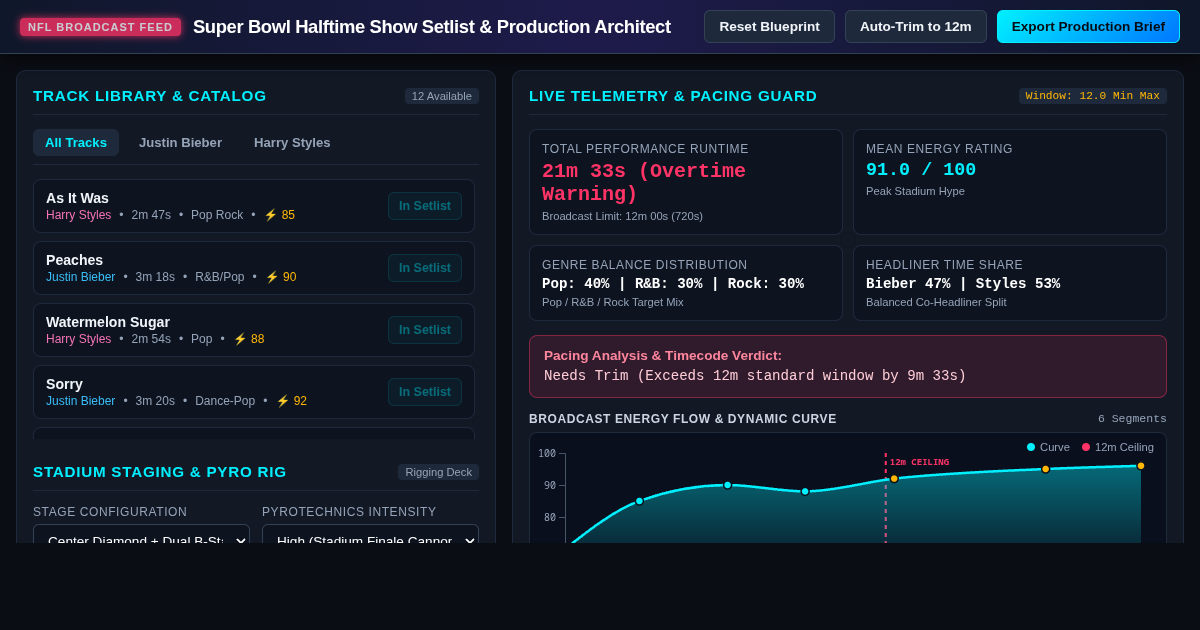This screenshot has width=1200, height=630.
Task: Export the Production Brief
Action: pos(1088,27)
